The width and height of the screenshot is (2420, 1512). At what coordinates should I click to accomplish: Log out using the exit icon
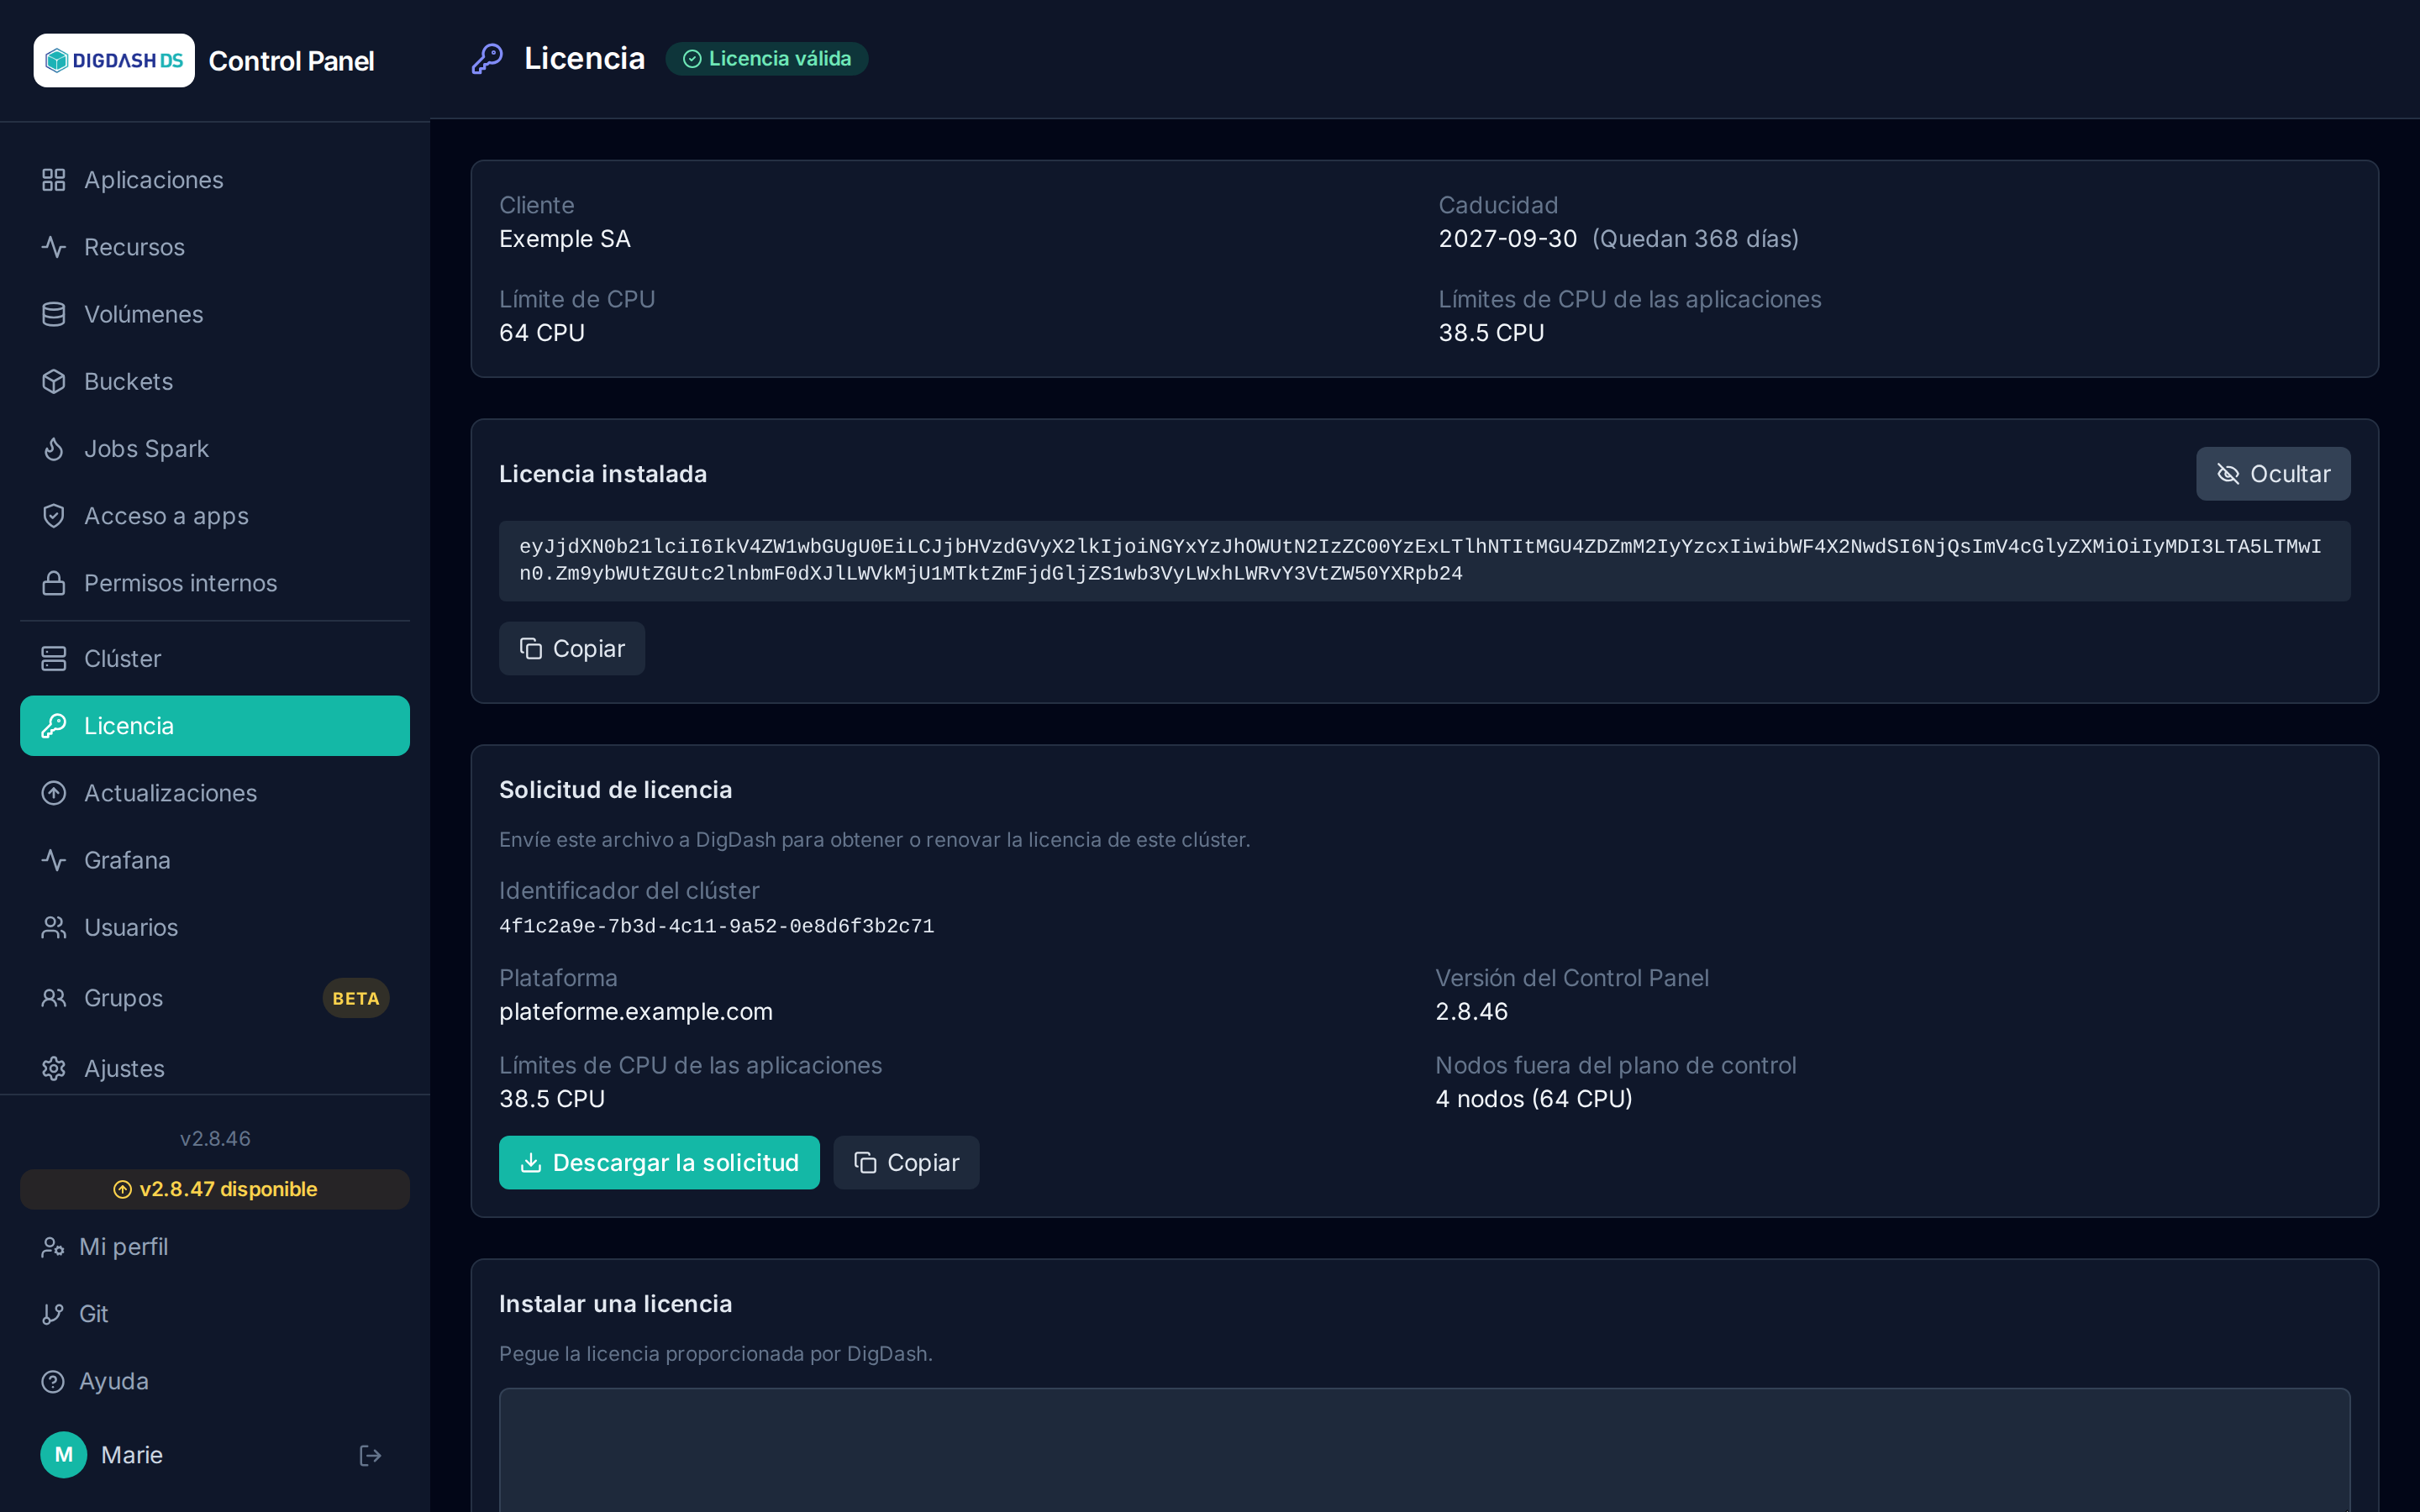(370, 1455)
